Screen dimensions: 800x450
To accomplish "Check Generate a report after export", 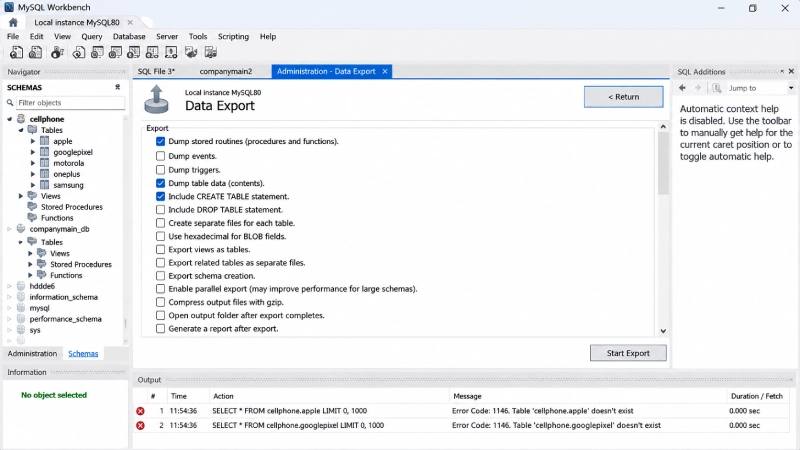I will pyautogui.click(x=160, y=329).
